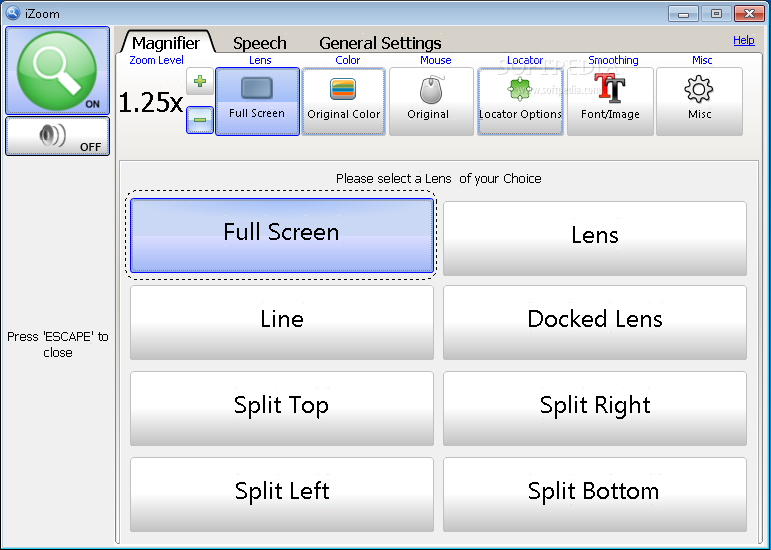
Task: Decrease zoom with the minus button
Action: (200, 120)
